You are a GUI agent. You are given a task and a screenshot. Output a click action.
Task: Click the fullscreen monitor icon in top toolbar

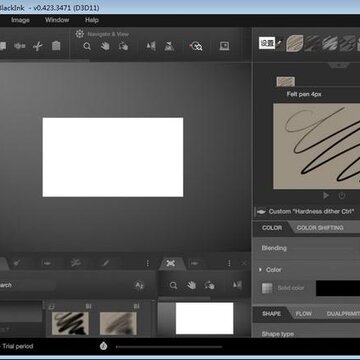coord(224,46)
